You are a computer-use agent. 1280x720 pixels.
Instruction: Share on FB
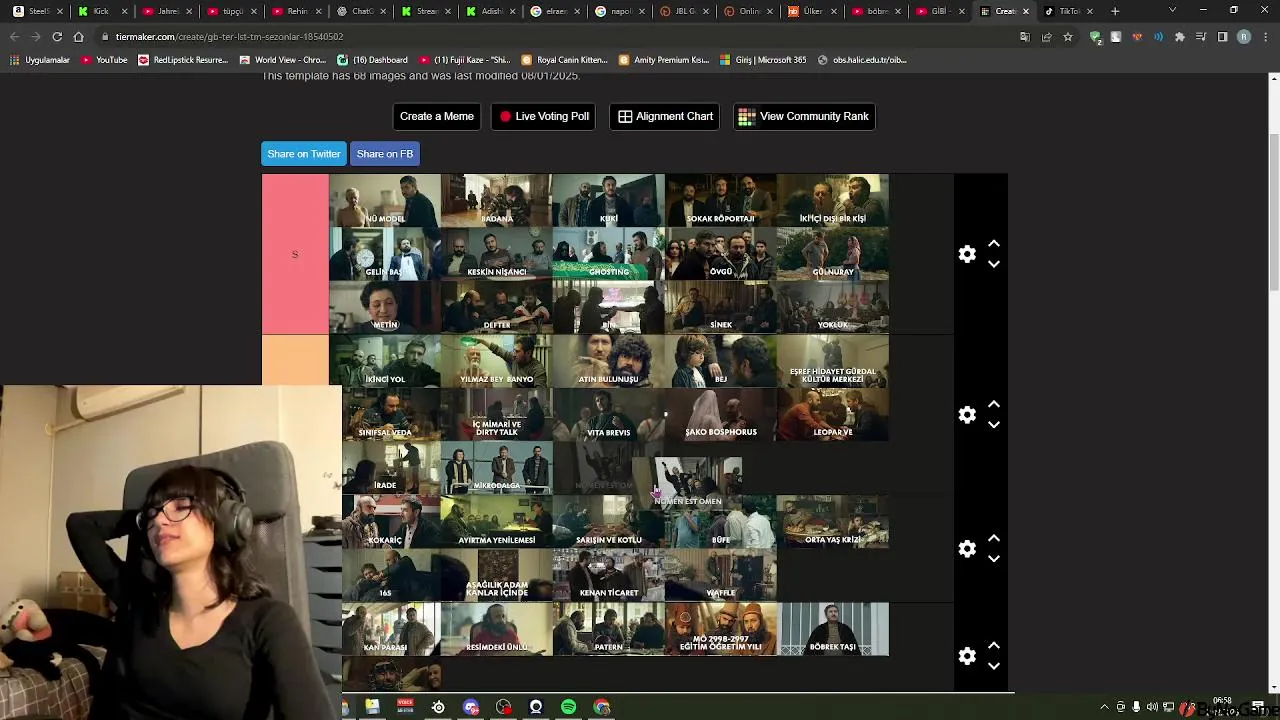385,154
